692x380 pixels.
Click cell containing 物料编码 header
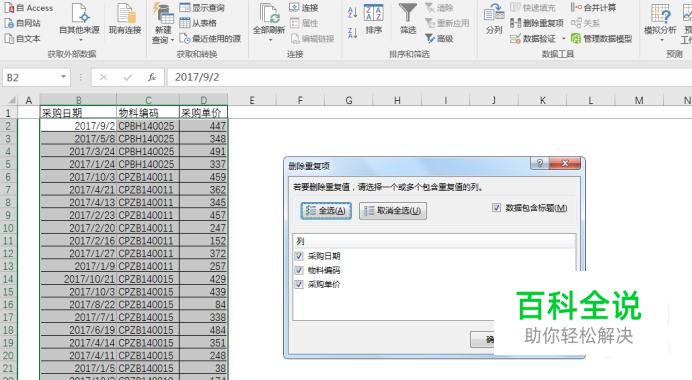click(148, 113)
